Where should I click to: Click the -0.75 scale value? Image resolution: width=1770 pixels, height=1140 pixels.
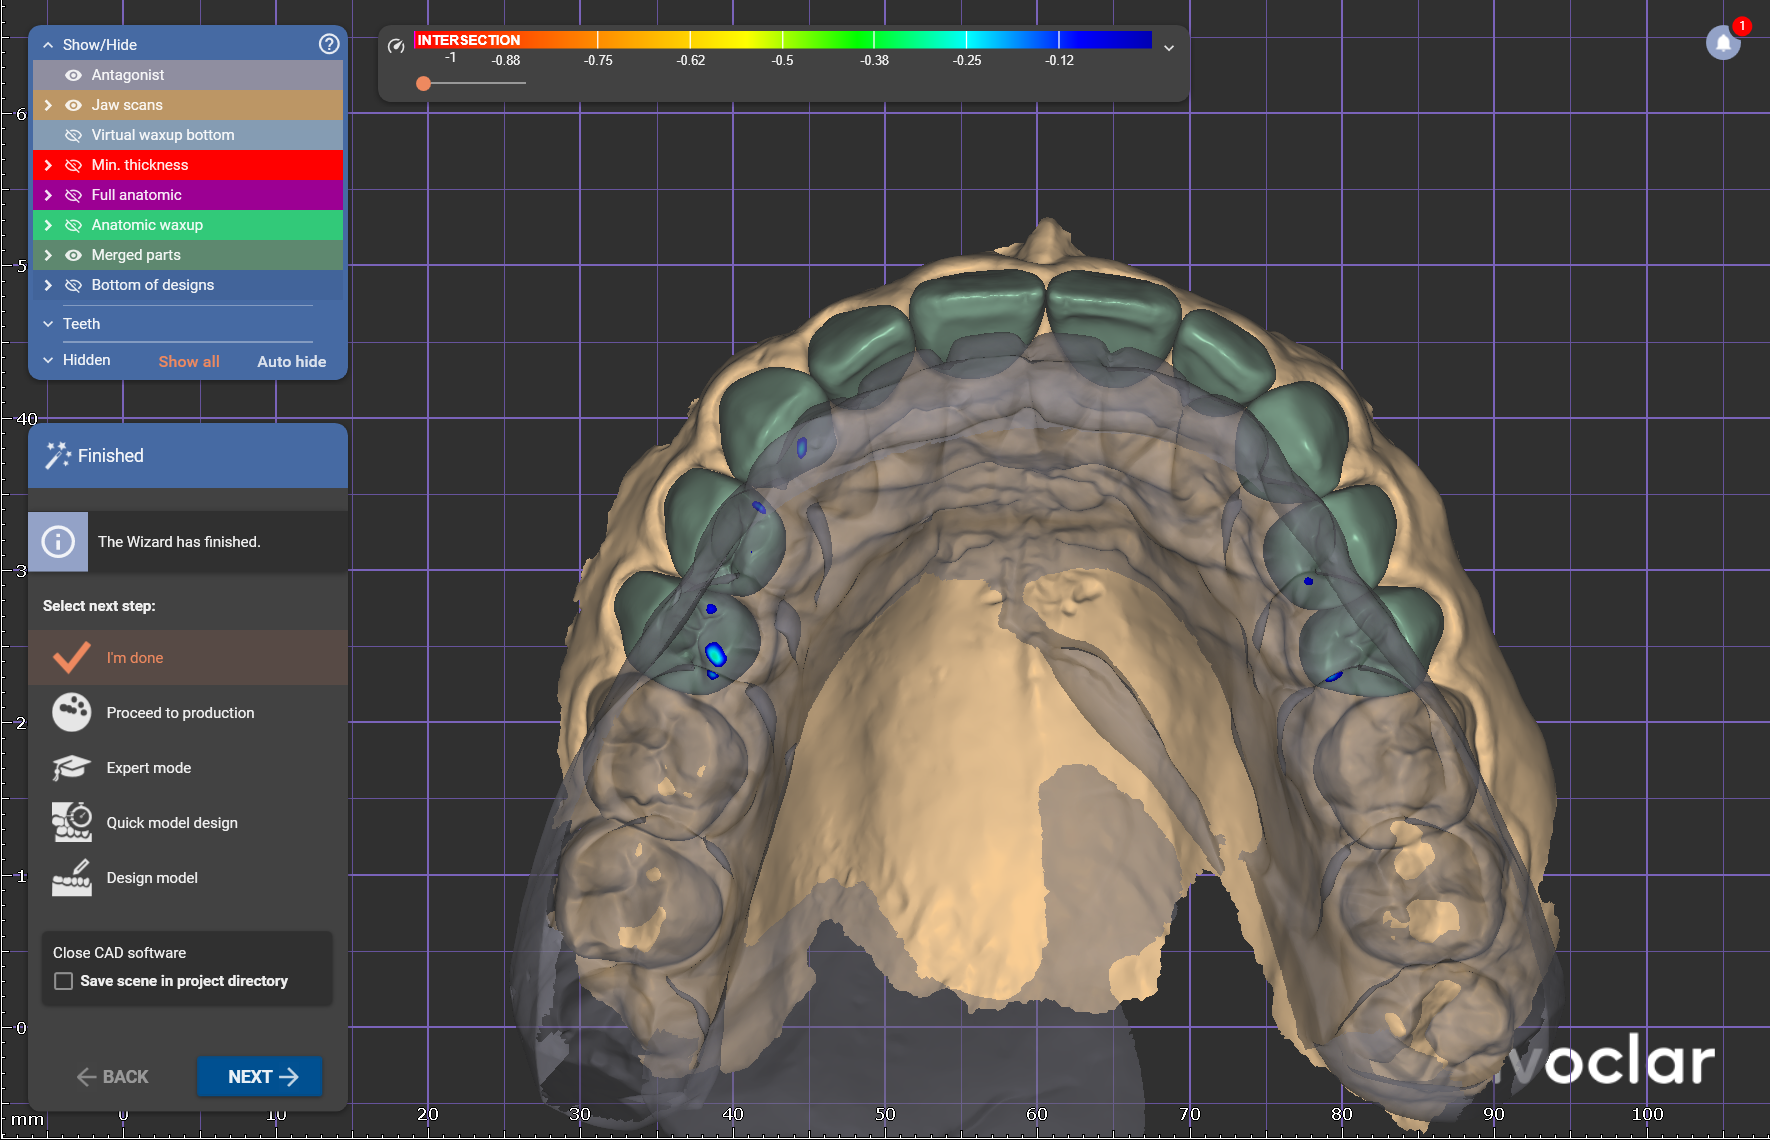coord(598,60)
